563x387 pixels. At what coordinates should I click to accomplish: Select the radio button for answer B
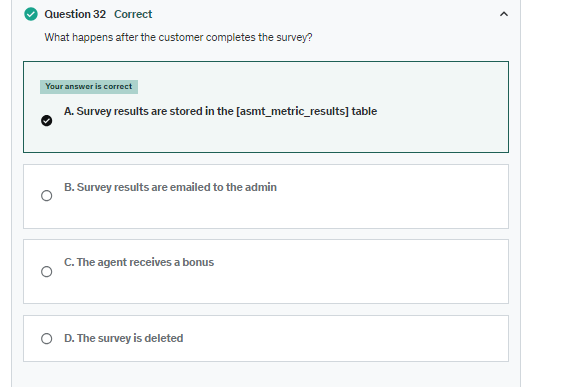[x=46, y=196]
